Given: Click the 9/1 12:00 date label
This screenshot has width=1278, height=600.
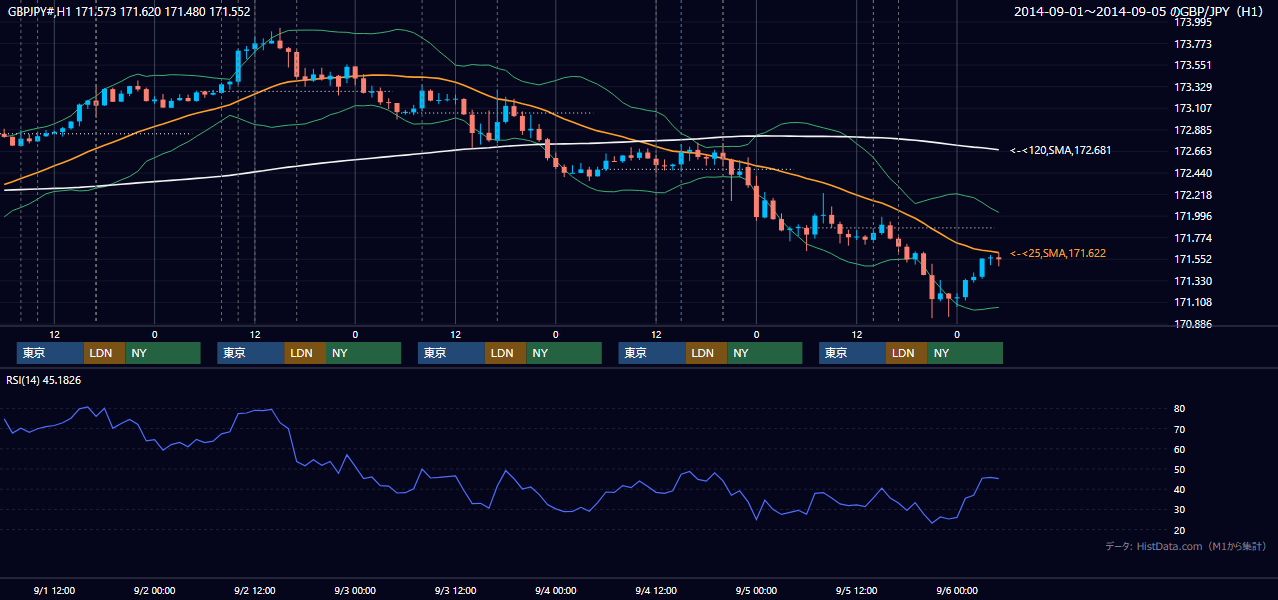Looking at the screenshot, I should point(54,590).
